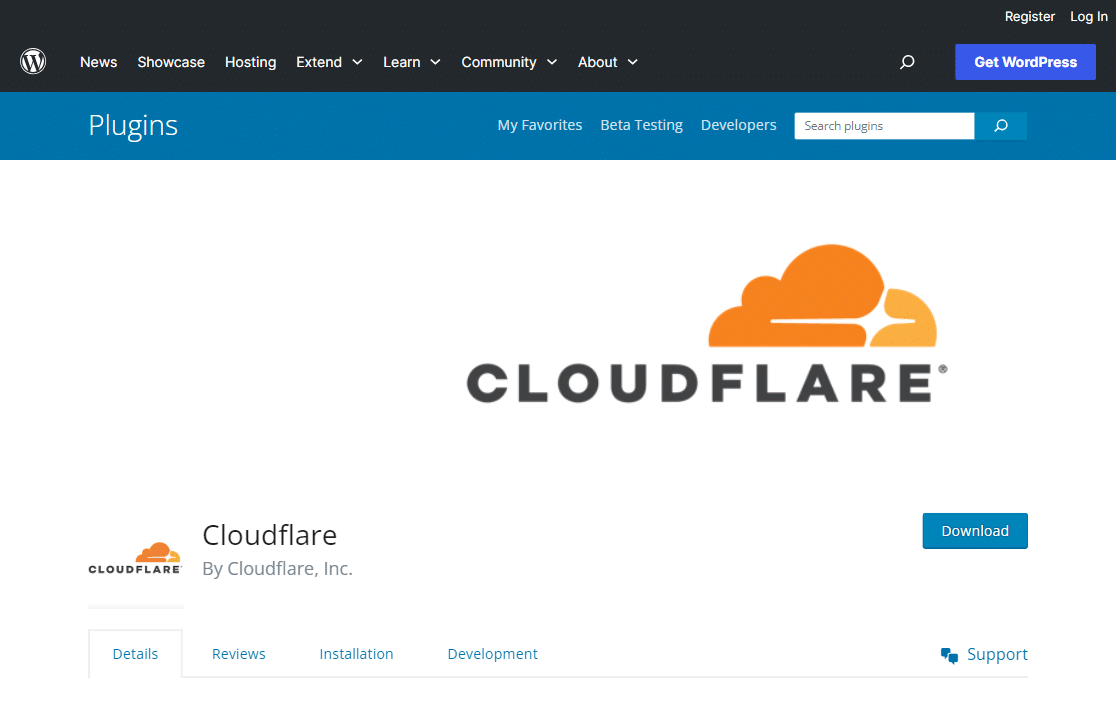Click the Register link
Screen dimensions: 1116x710
[1029, 16]
